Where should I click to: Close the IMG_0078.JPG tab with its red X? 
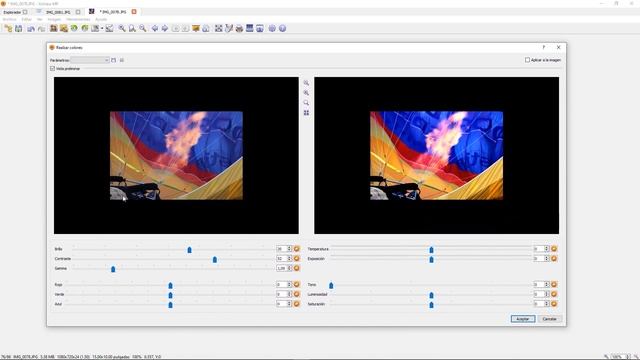[134, 12]
